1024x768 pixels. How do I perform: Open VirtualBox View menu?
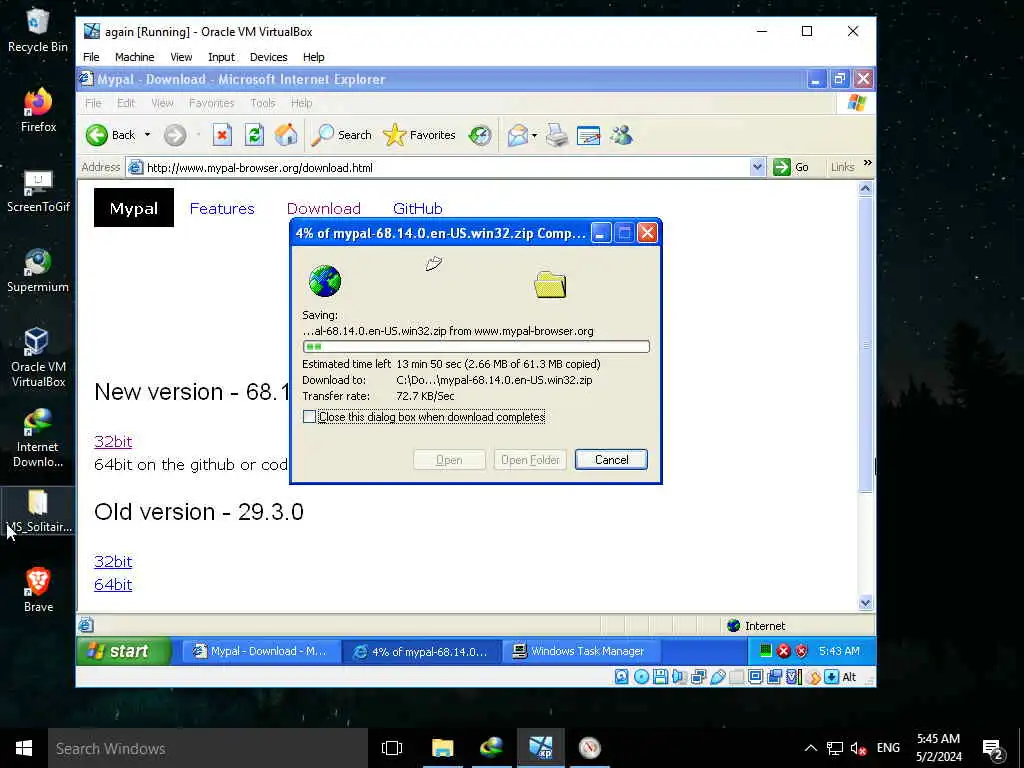pyautogui.click(x=181, y=57)
